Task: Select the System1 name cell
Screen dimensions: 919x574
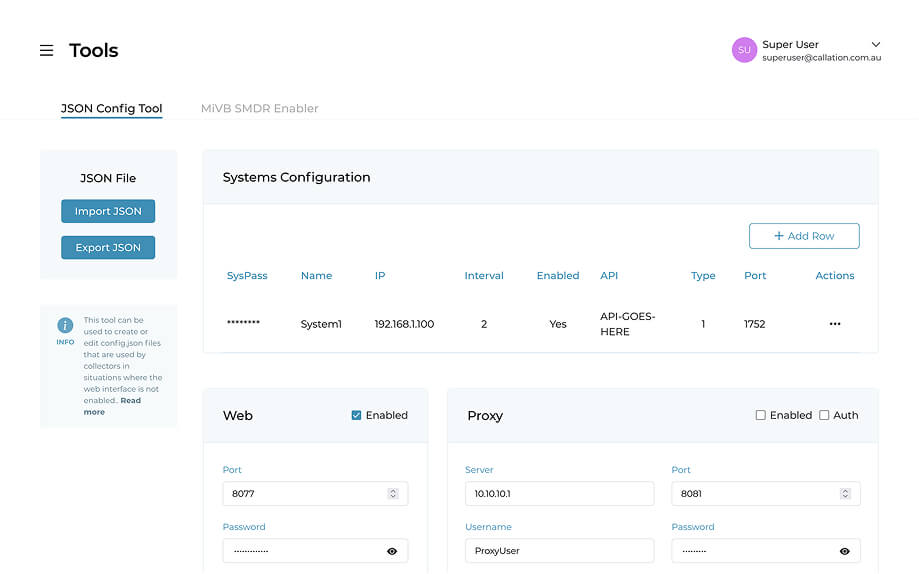Action: 321,324
